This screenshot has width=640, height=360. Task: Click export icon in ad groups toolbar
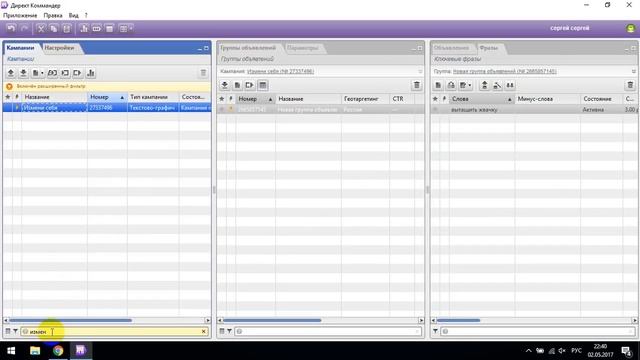tap(249, 85)
